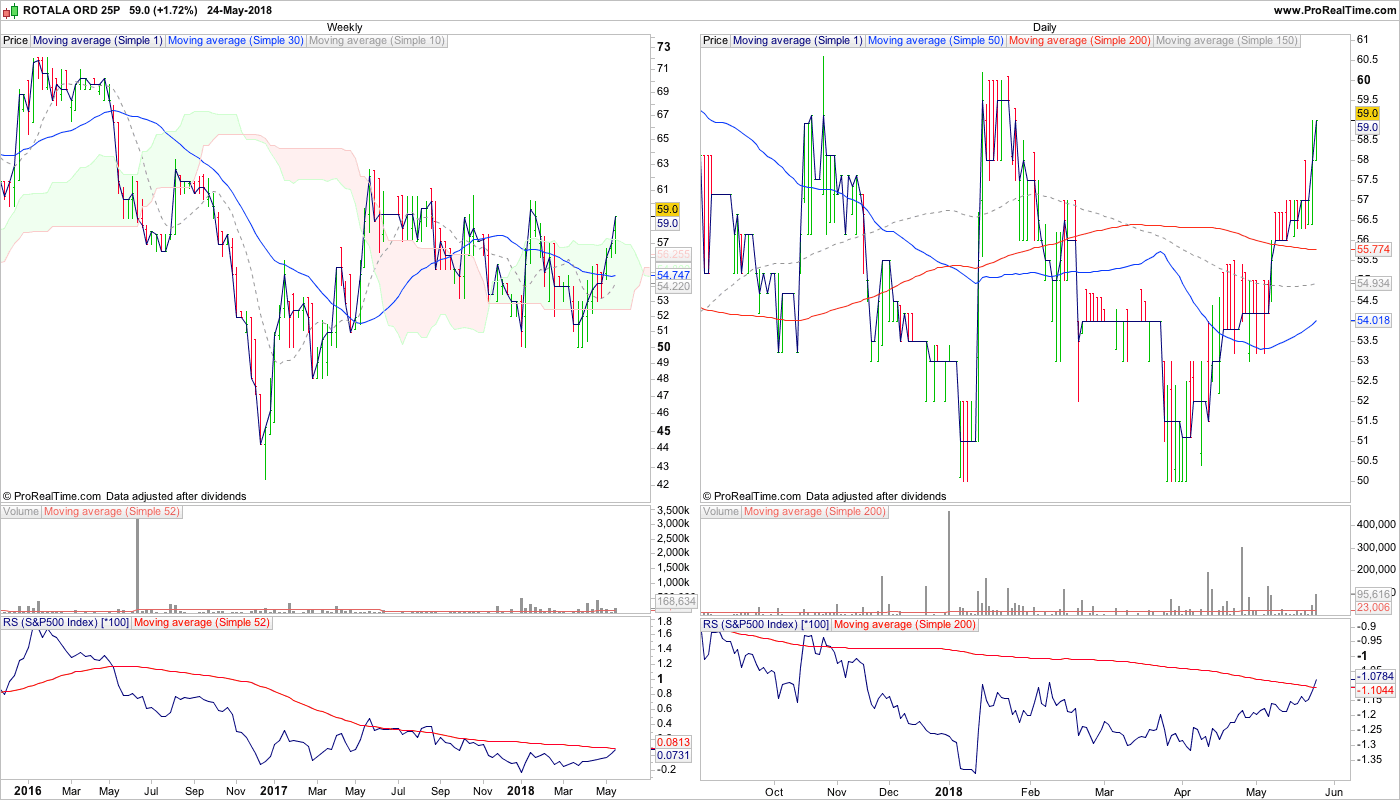The height and width of the screenshot is (800, 1400).
Task: Toggle the greyed Moving average (Simple 150) label
Action: (1226, 41)
